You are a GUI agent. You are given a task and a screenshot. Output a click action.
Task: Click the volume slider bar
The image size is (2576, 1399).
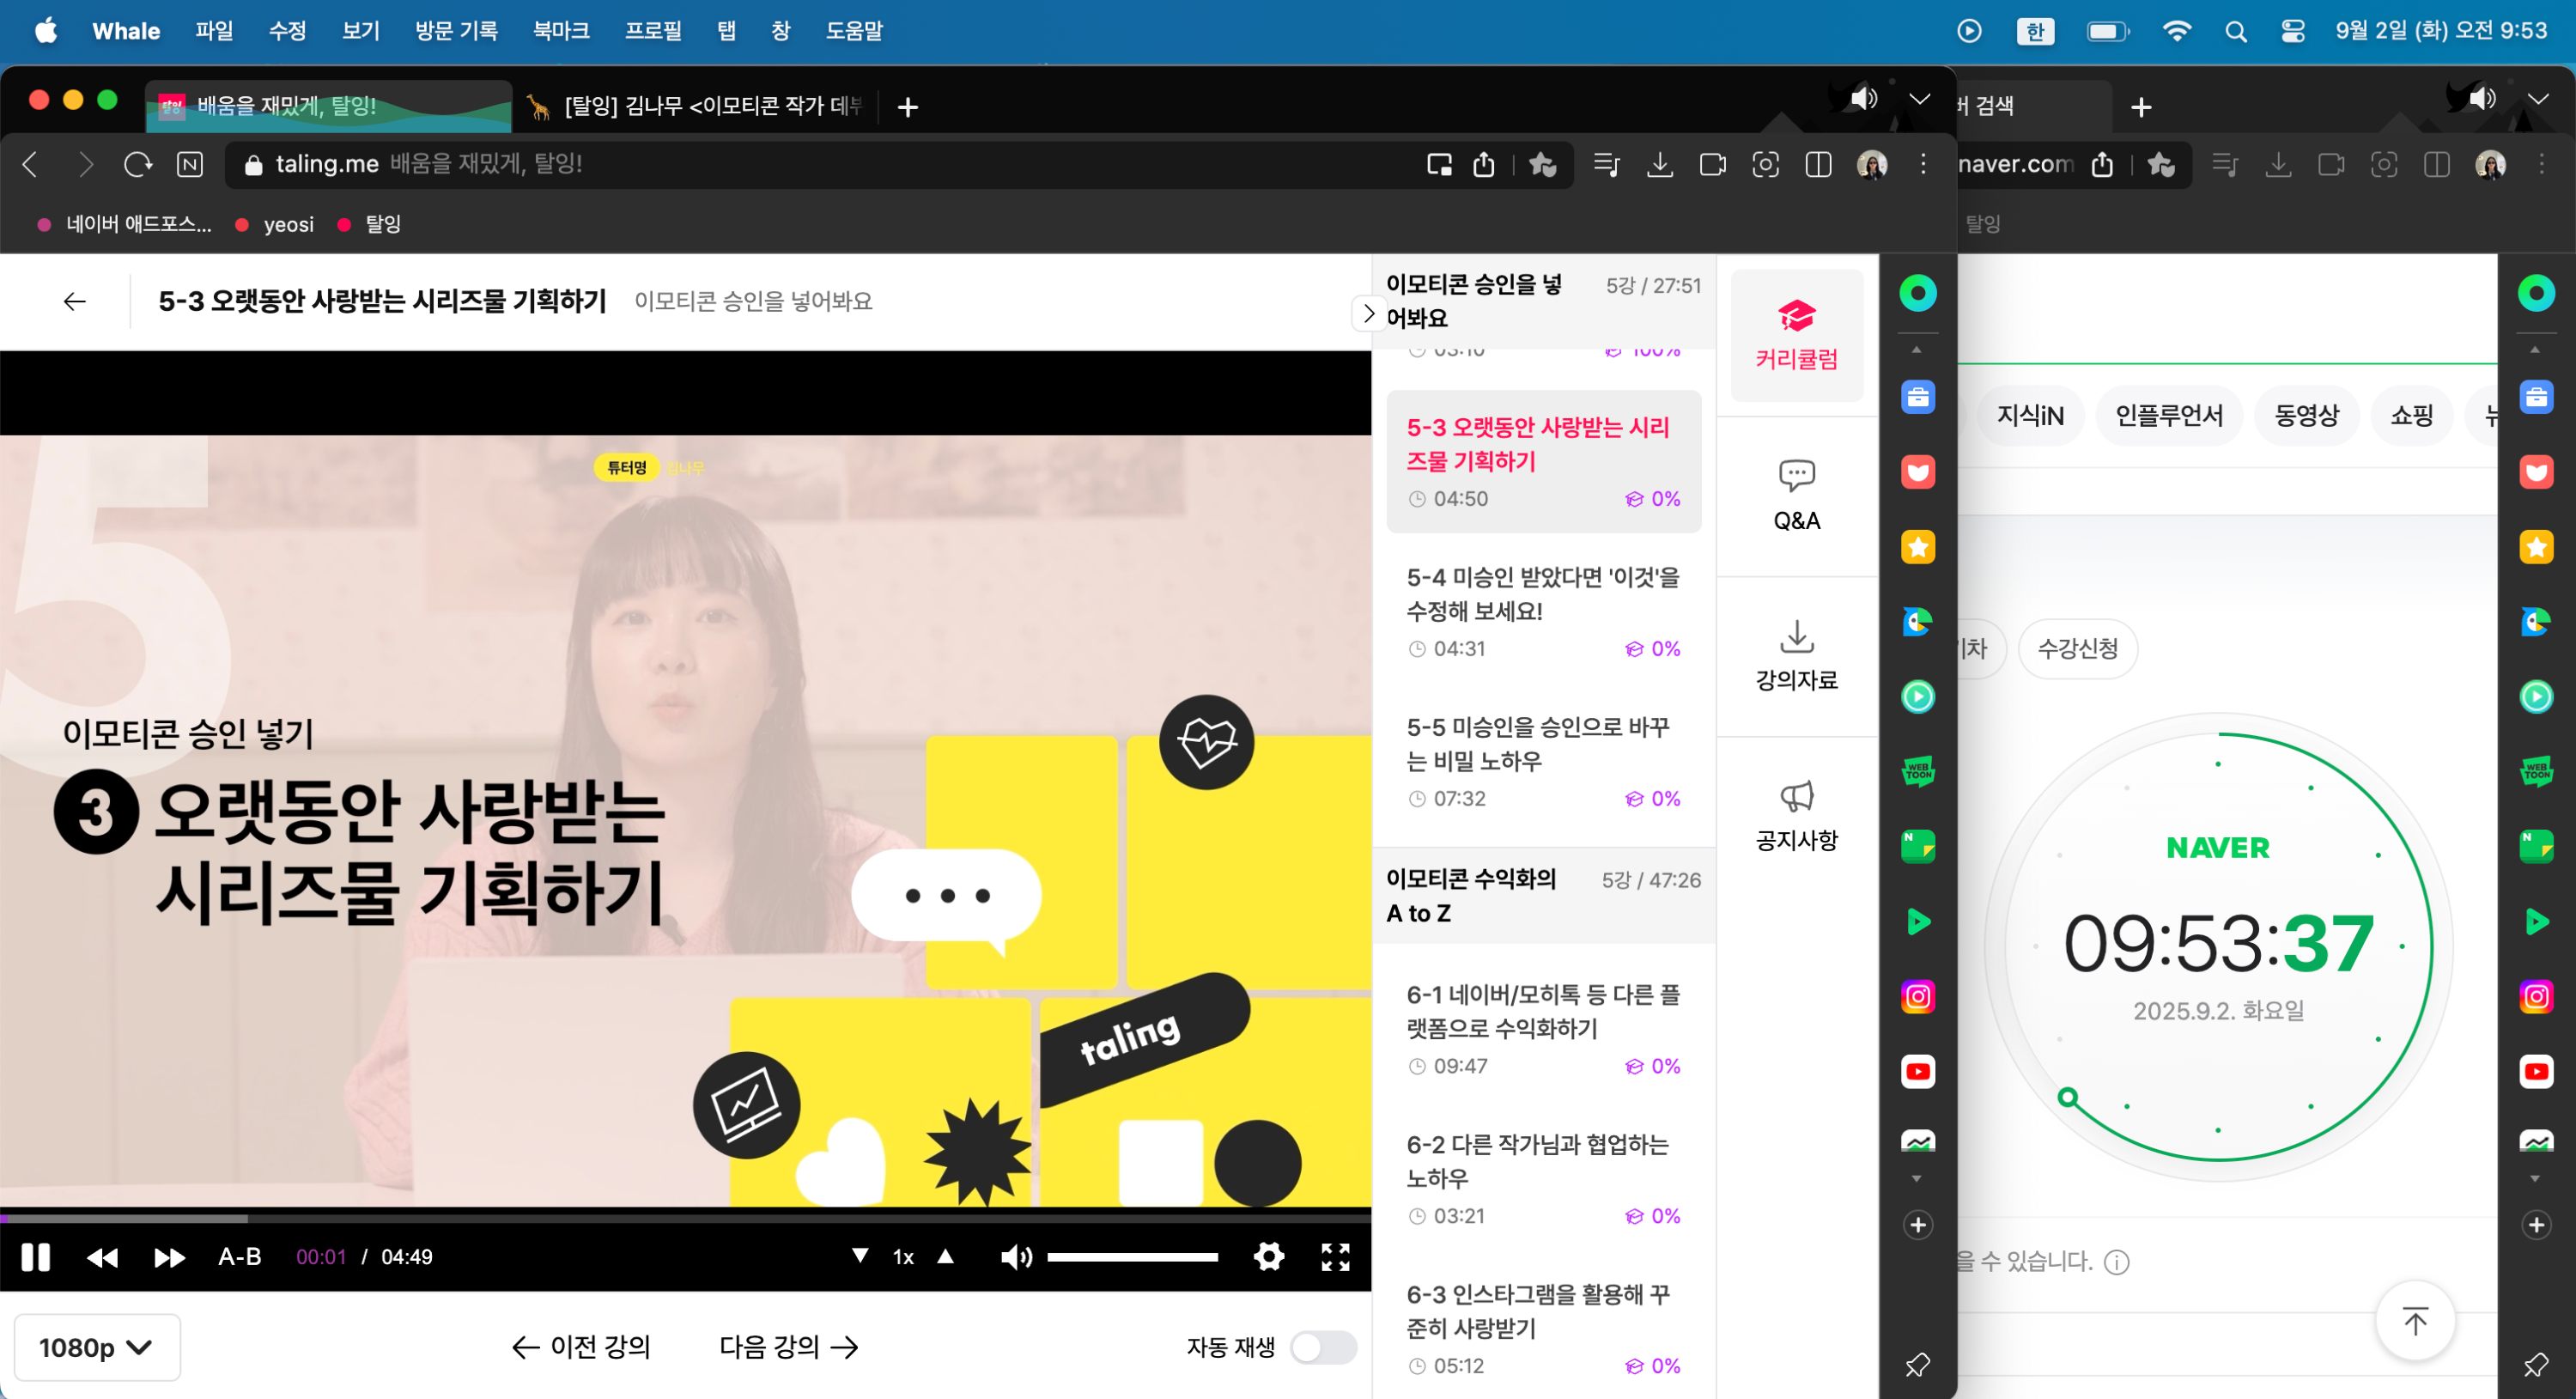click(x=1132, y=1257)
